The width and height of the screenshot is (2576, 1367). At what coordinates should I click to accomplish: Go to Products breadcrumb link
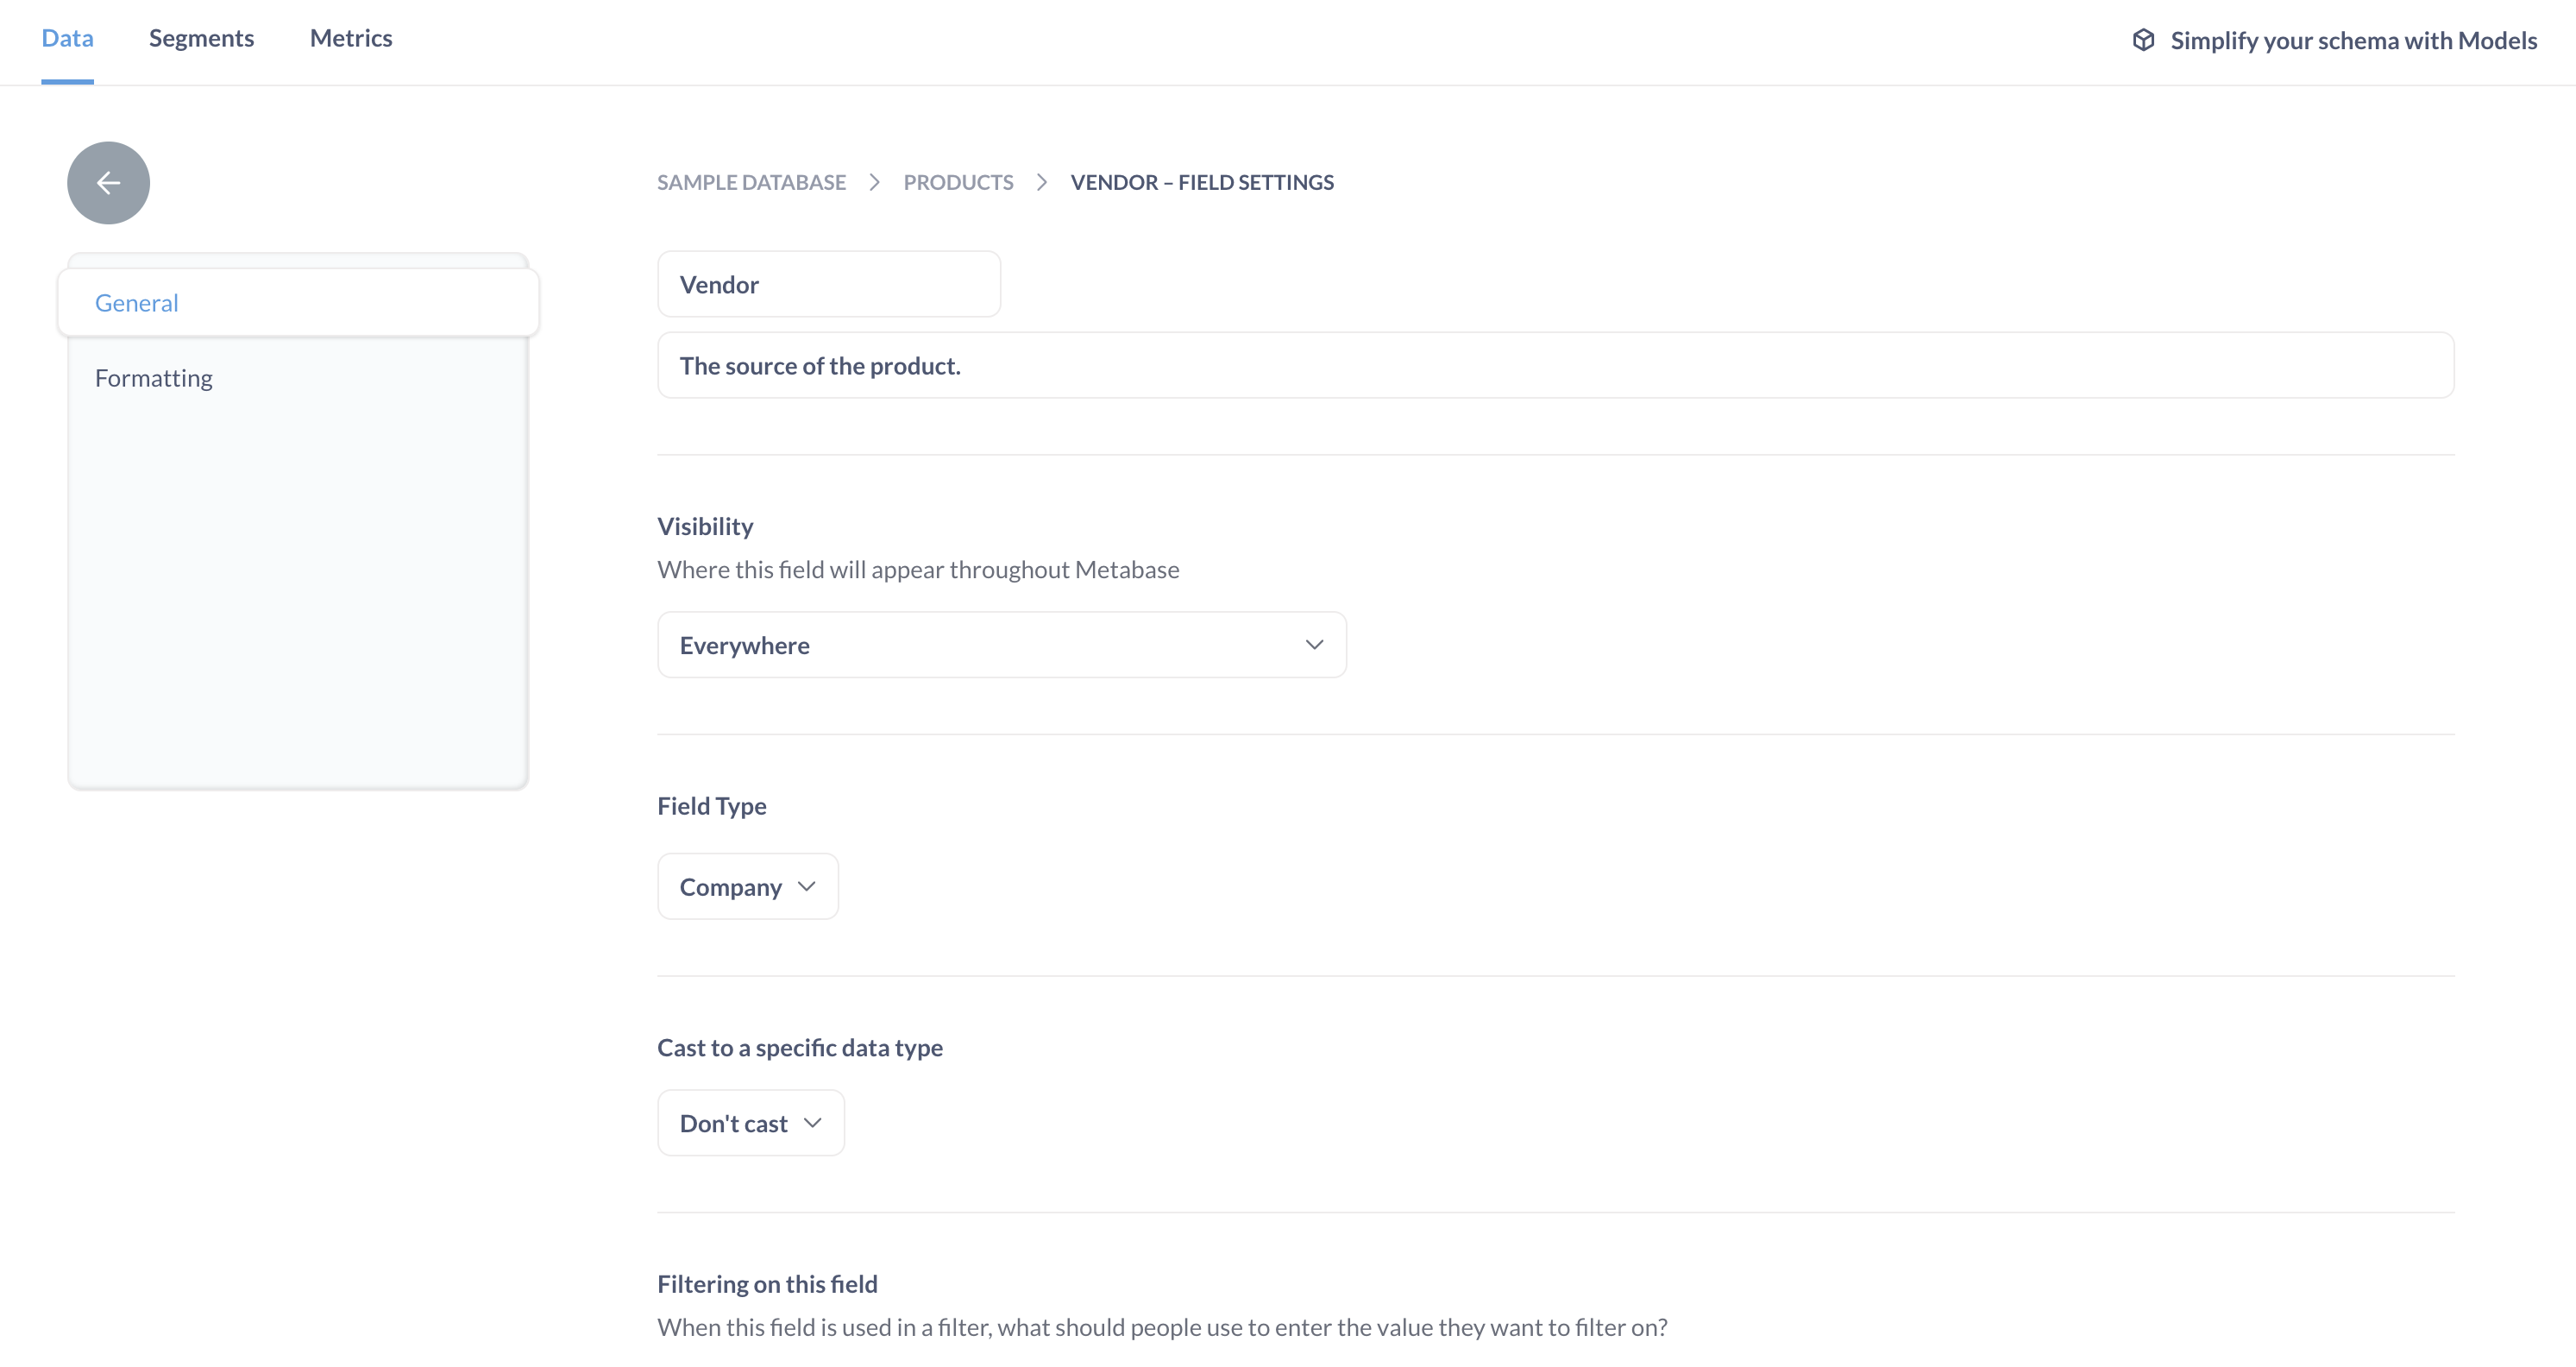tap(958, 182)
